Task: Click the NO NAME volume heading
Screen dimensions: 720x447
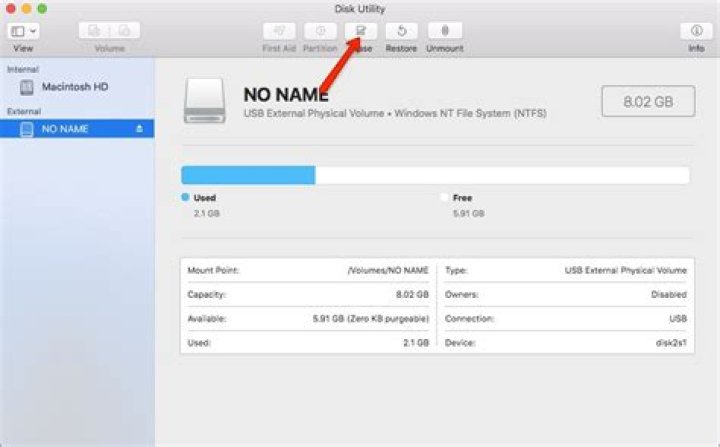Action: pyautogui.click(x=286, y=95)
